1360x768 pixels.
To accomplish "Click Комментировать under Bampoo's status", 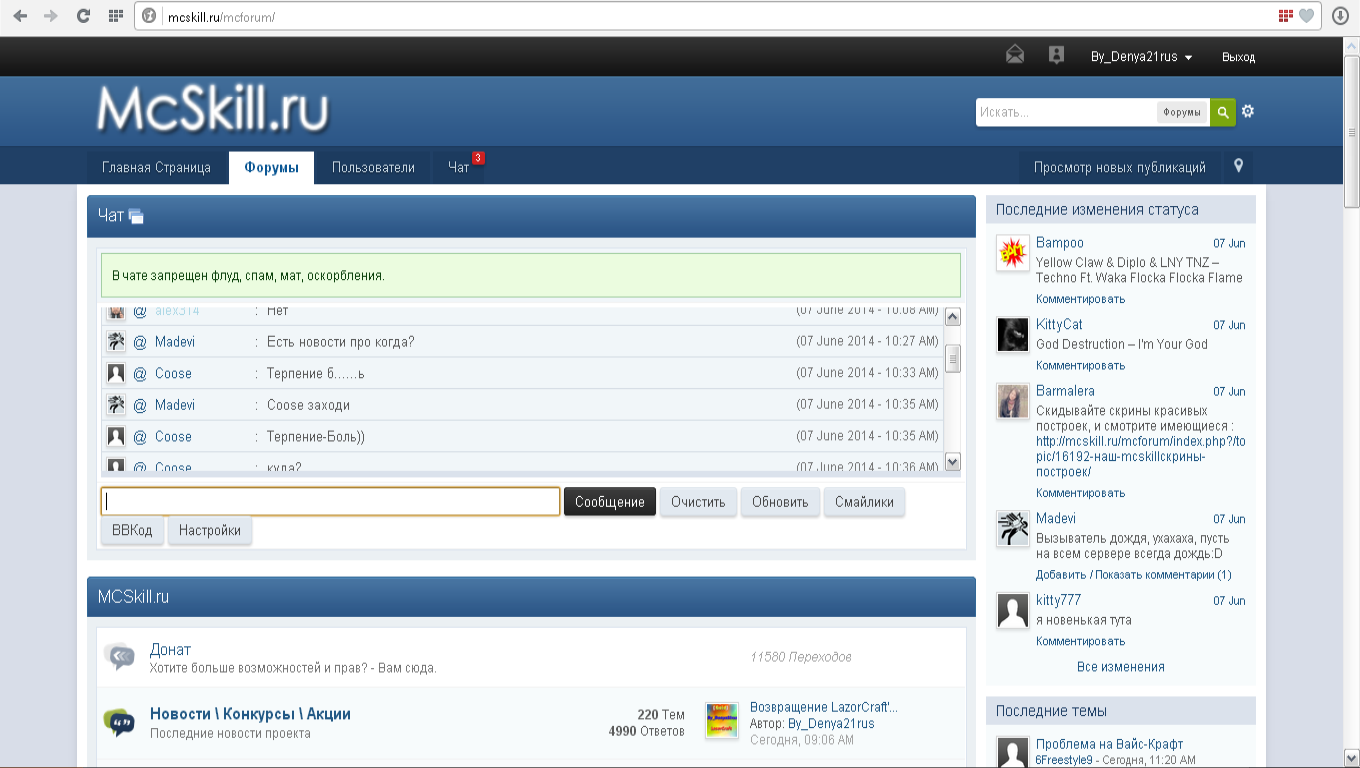I will point(1080,299).
